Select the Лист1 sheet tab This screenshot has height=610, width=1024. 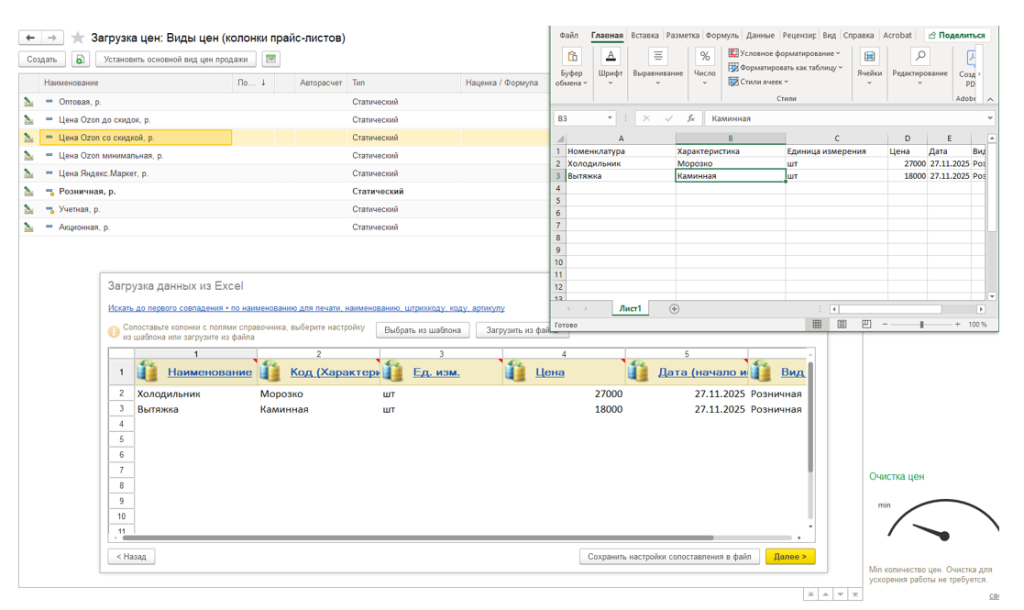point(630,309)
